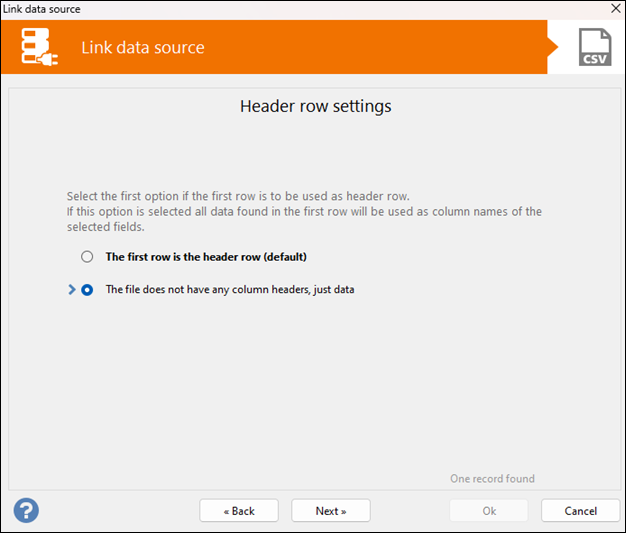Select the no column headers radio button
The height and width of the screenshot is (533, 626).
tap(87, 290)
